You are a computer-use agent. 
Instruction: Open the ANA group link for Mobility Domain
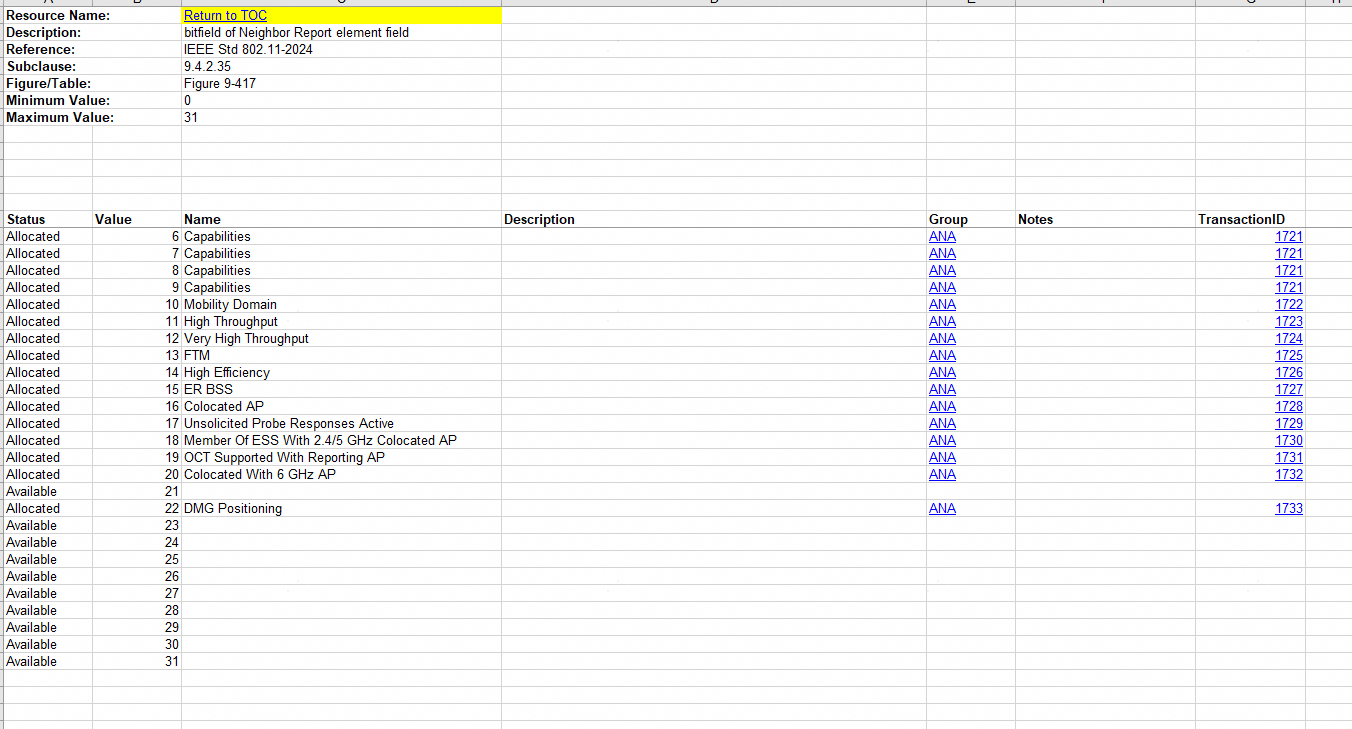[942, 305]
